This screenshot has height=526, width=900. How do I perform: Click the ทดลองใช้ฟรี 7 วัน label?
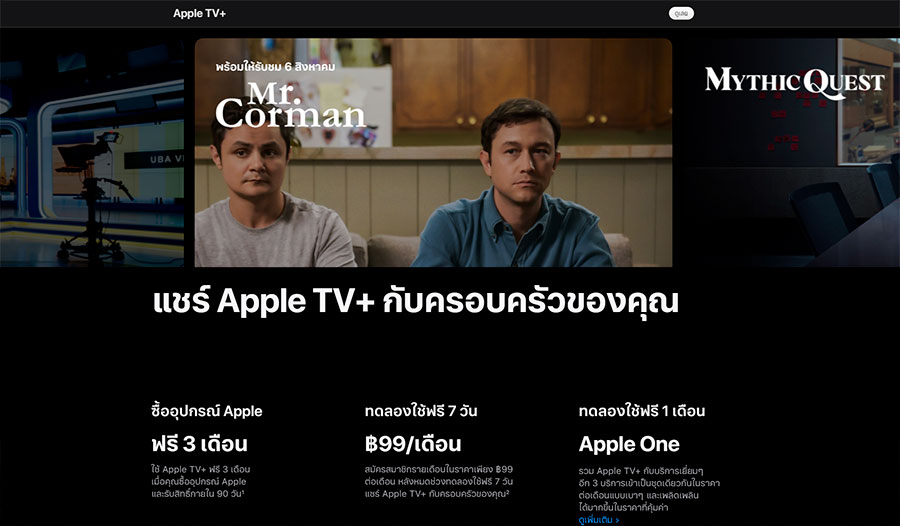point(421,411)
